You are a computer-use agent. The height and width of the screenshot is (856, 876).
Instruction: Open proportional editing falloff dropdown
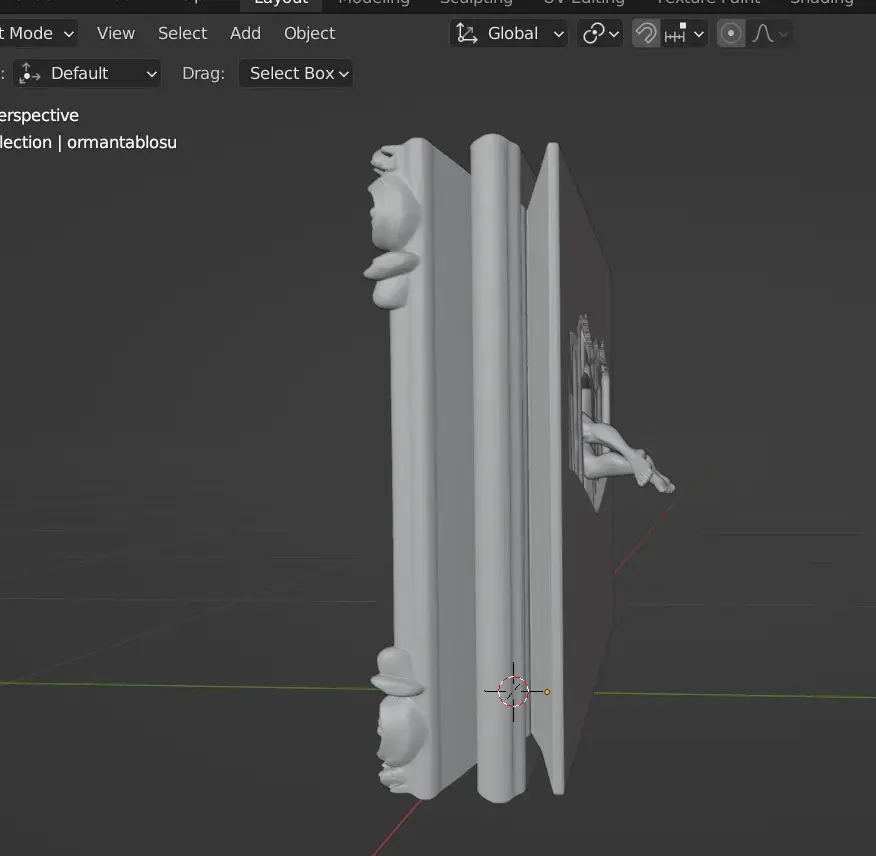[x=770, y=34]
